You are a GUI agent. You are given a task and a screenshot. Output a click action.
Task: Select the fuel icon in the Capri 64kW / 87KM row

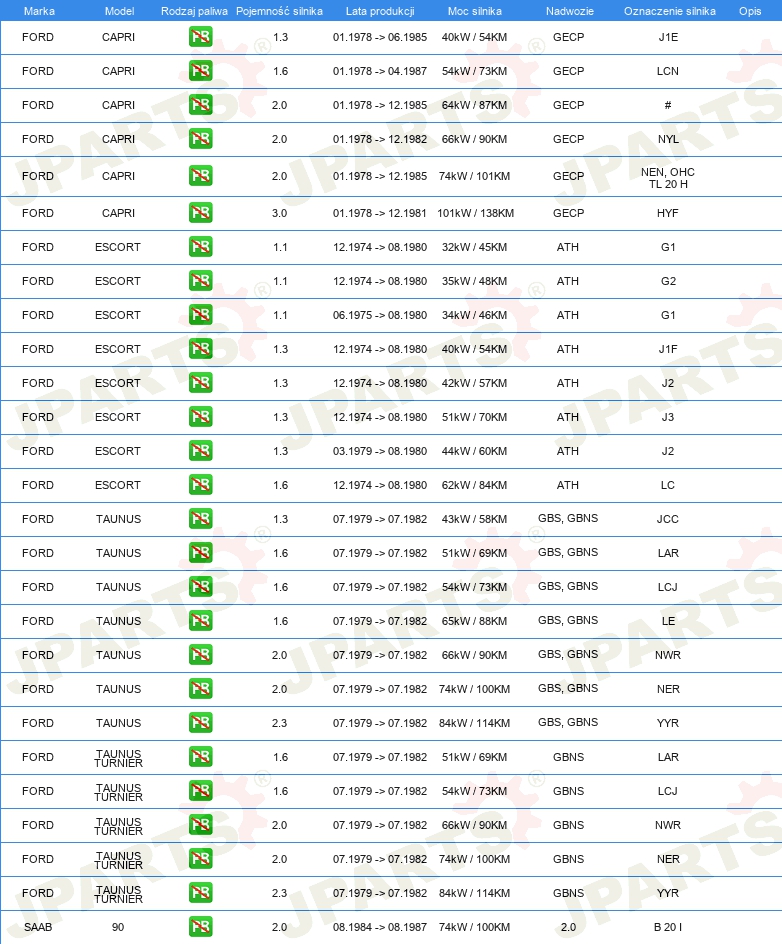[x=200, y=105]
